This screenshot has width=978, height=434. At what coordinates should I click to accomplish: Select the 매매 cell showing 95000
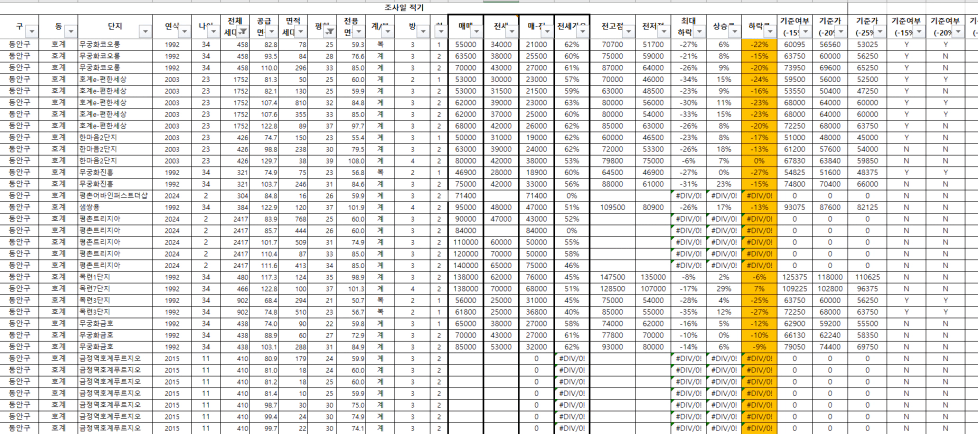(465, 207)
